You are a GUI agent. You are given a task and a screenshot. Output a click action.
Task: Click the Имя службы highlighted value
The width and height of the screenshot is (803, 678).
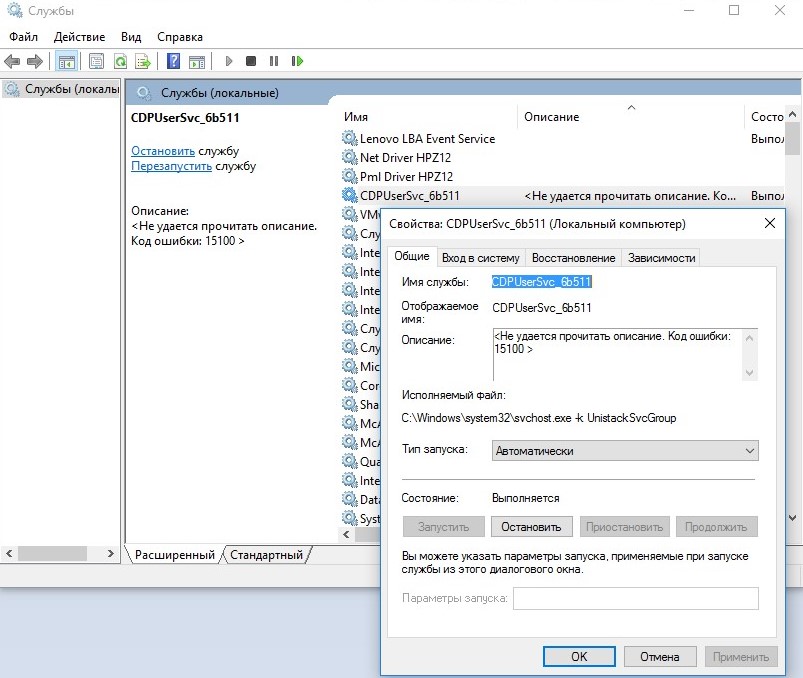coord(542,282)
